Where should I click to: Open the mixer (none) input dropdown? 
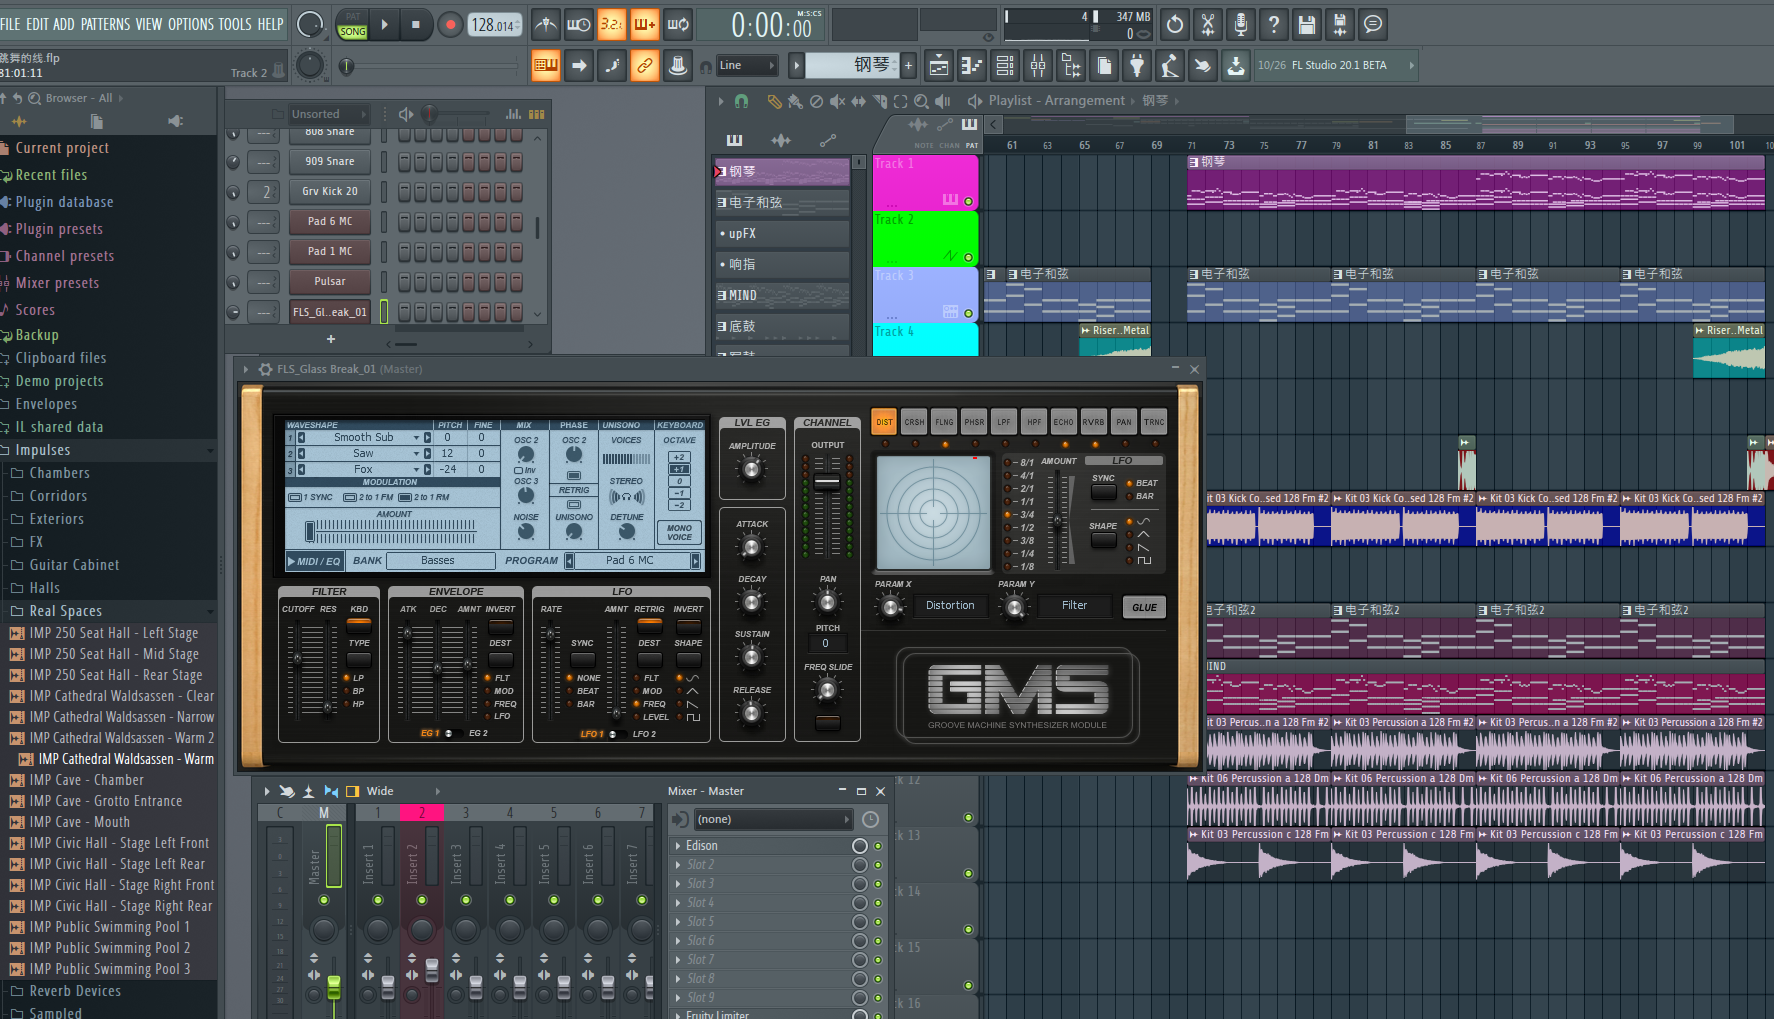[x=774, y=819]
